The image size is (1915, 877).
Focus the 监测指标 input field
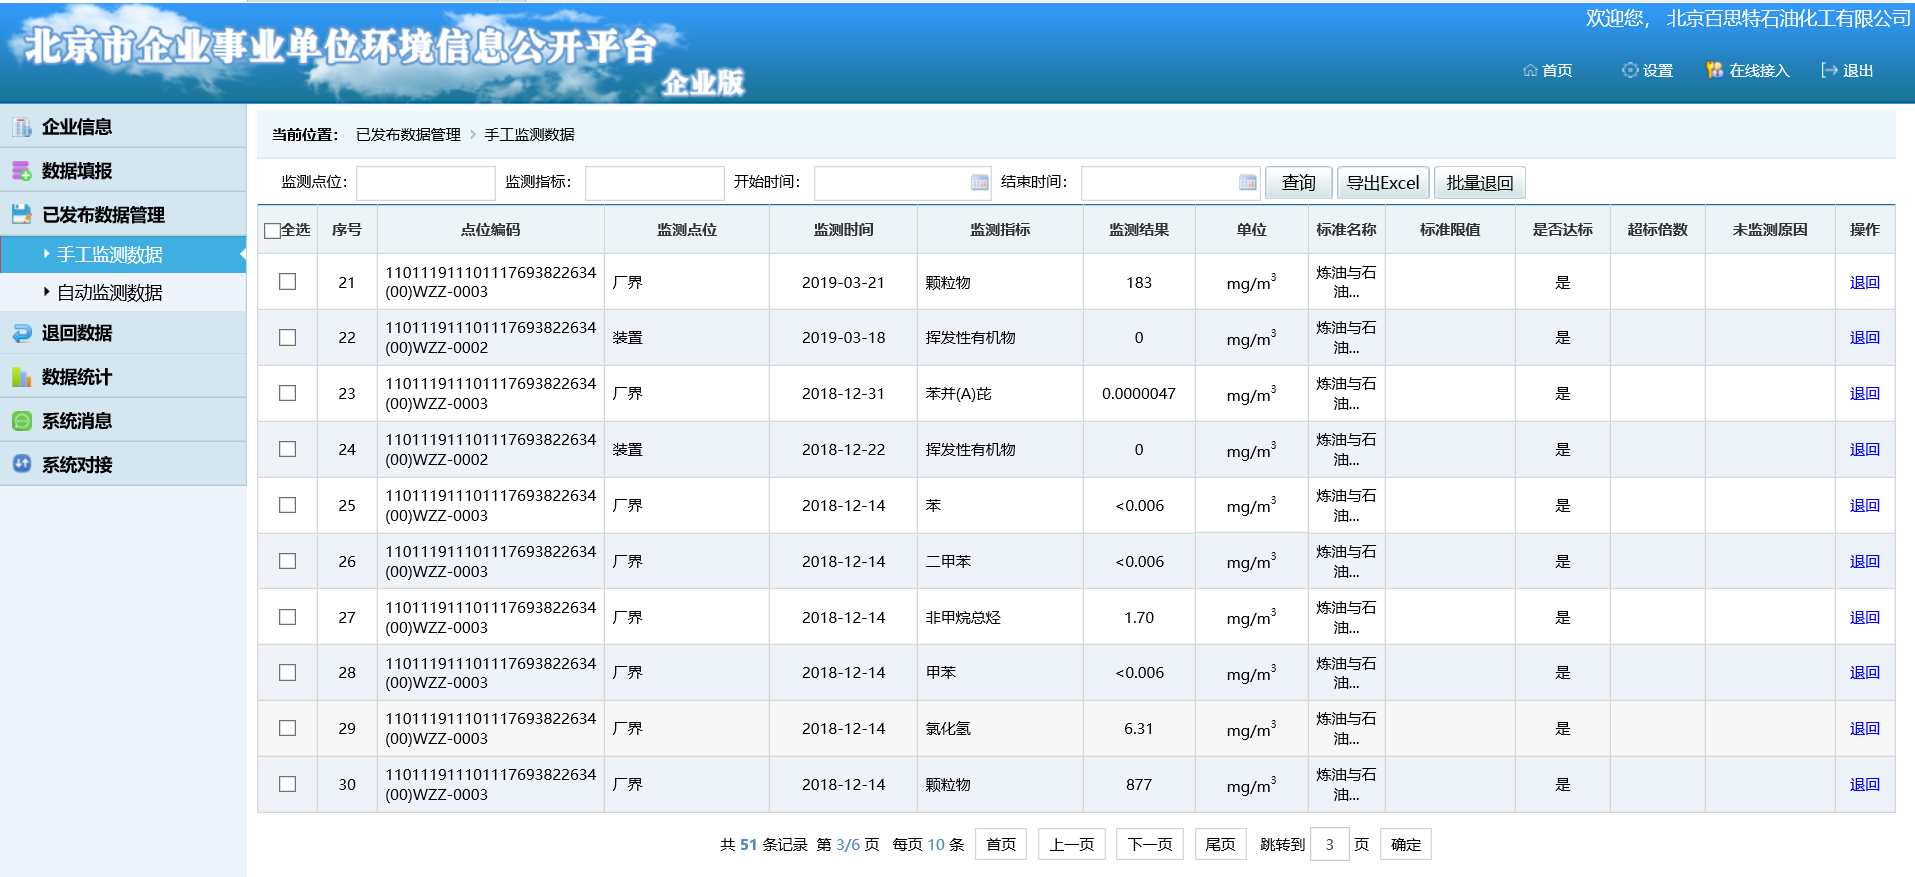[655, 183]
